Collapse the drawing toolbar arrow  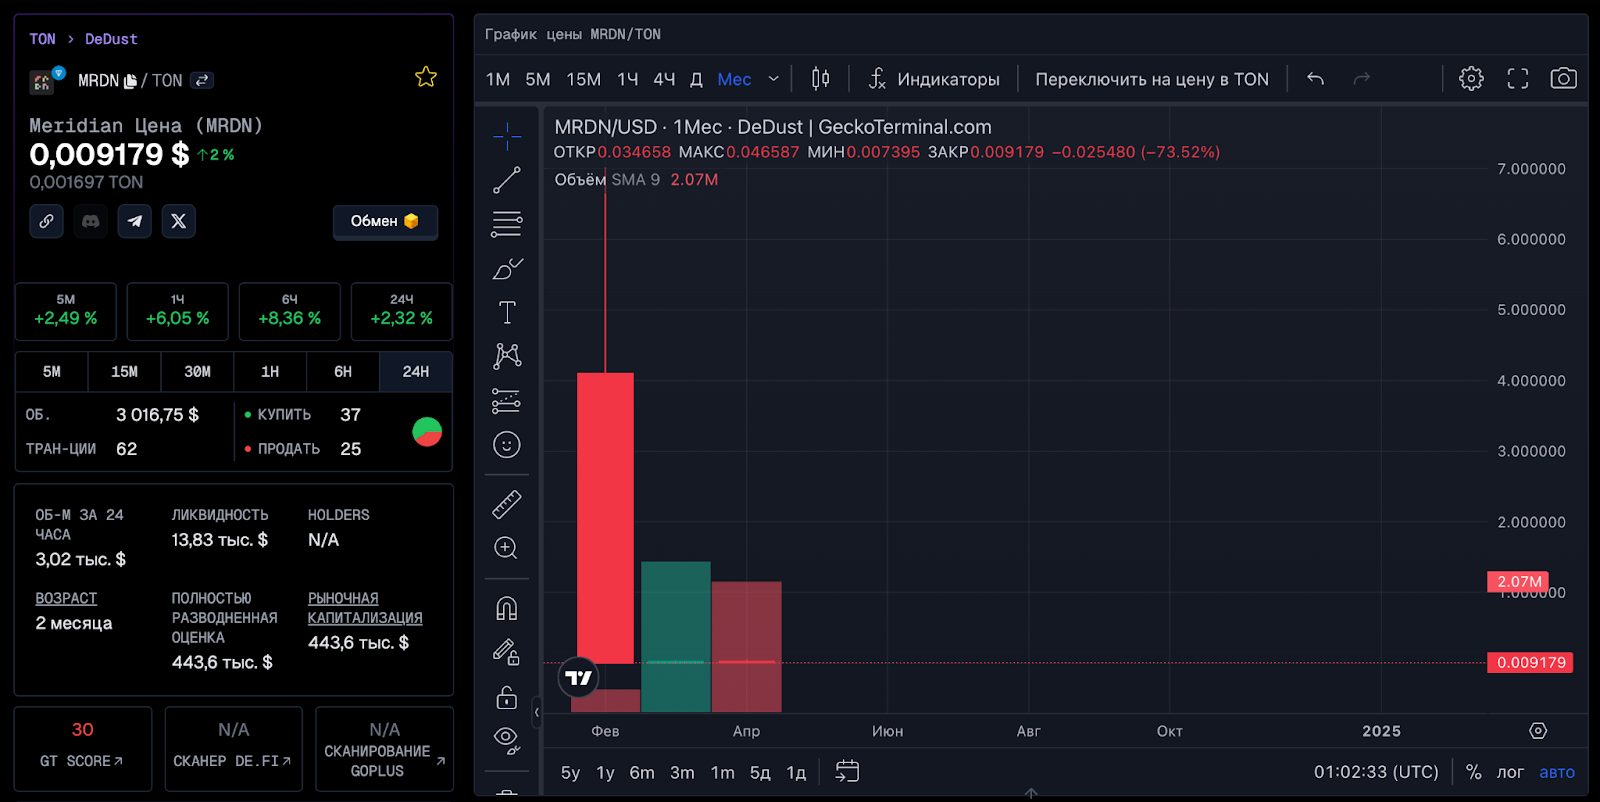click(x=537, y=712)
